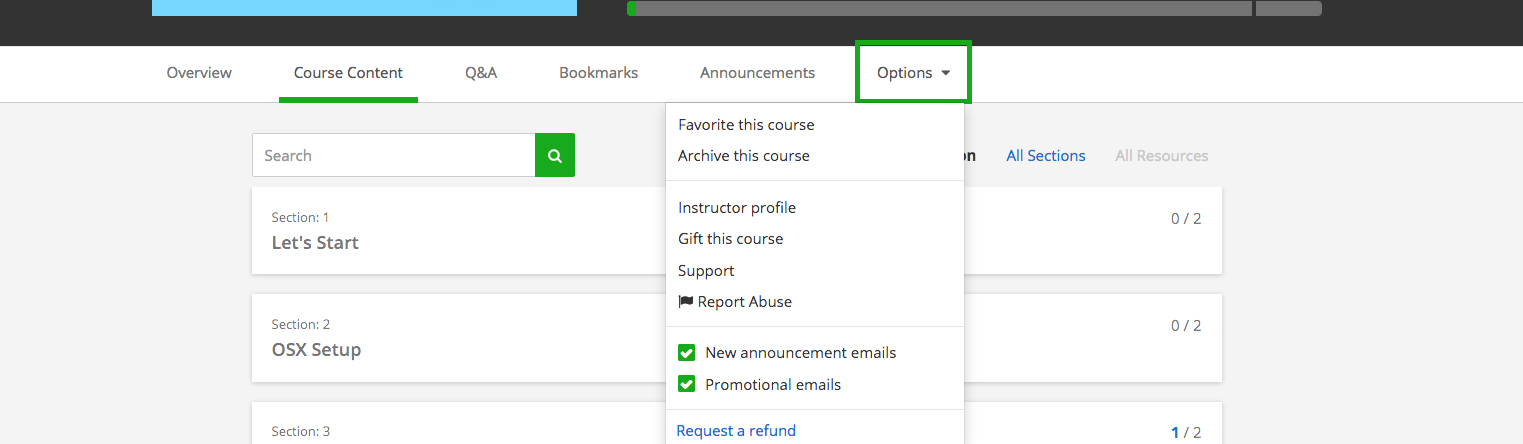The width and height of the screenshot is (1523, 444).
Task: Click the course progress bar
Action: tap(974, 8)
